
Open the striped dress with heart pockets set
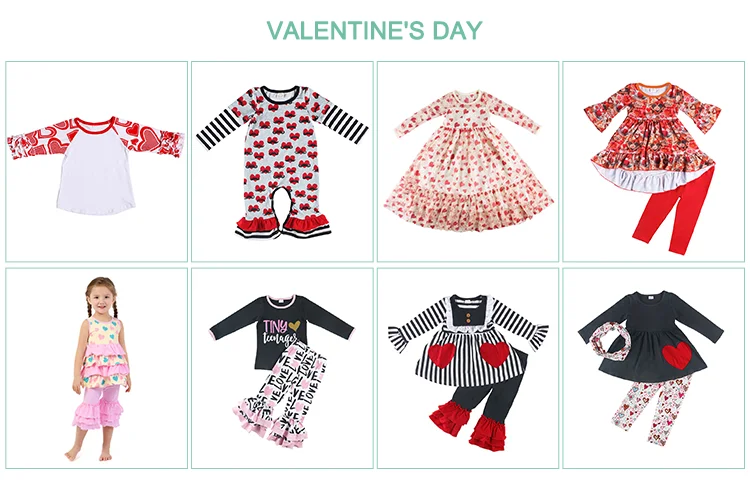pos(468,368)
